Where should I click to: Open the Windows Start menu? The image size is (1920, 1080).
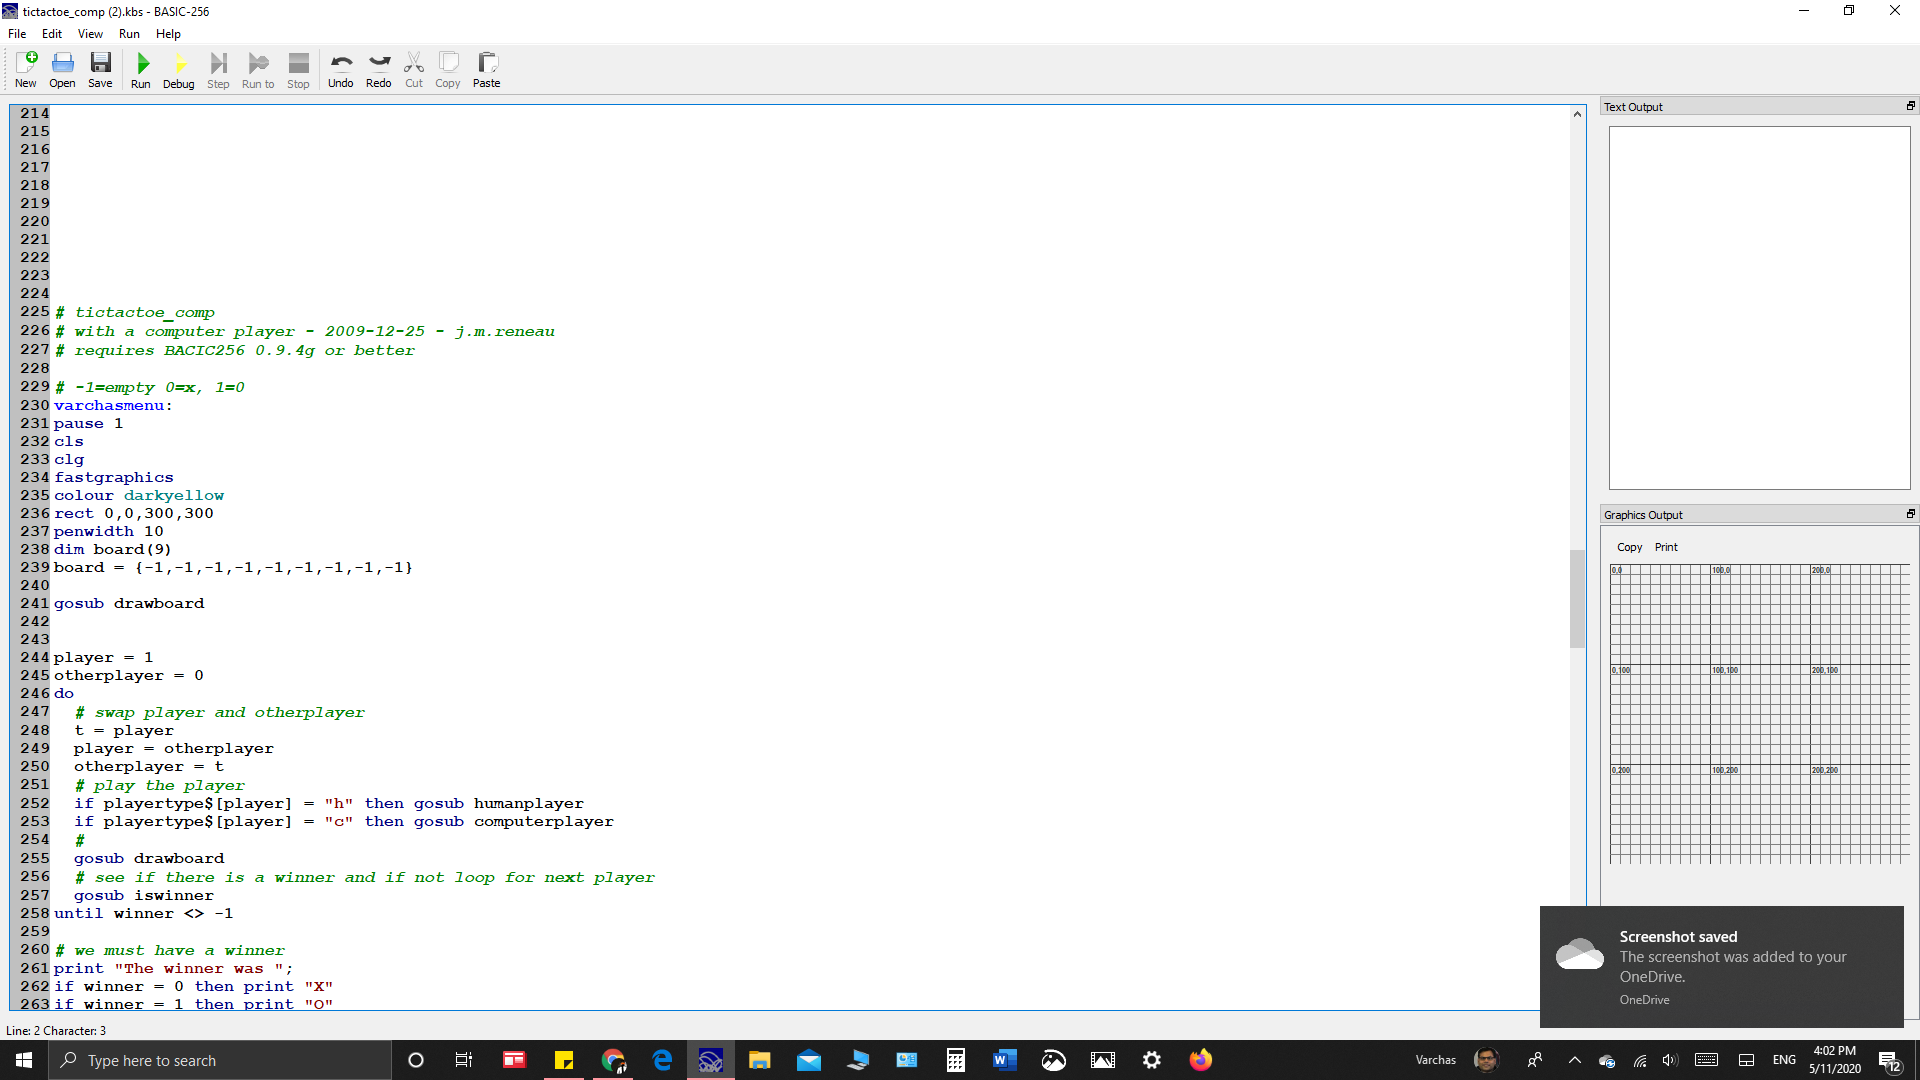pos(24,1060)
